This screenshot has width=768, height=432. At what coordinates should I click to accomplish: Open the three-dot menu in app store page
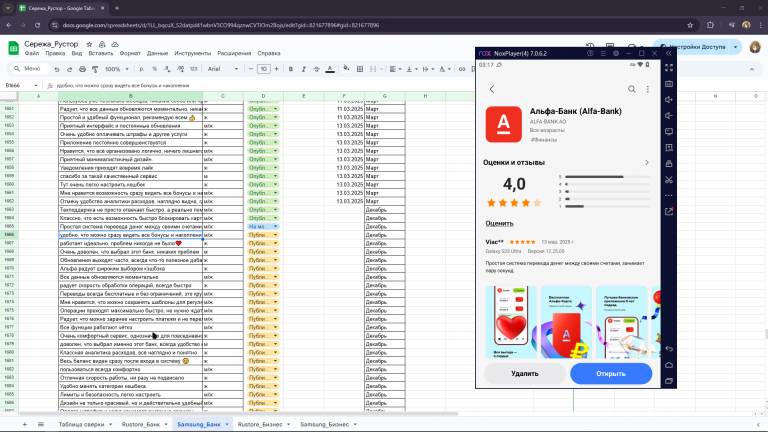pos(648,89)
